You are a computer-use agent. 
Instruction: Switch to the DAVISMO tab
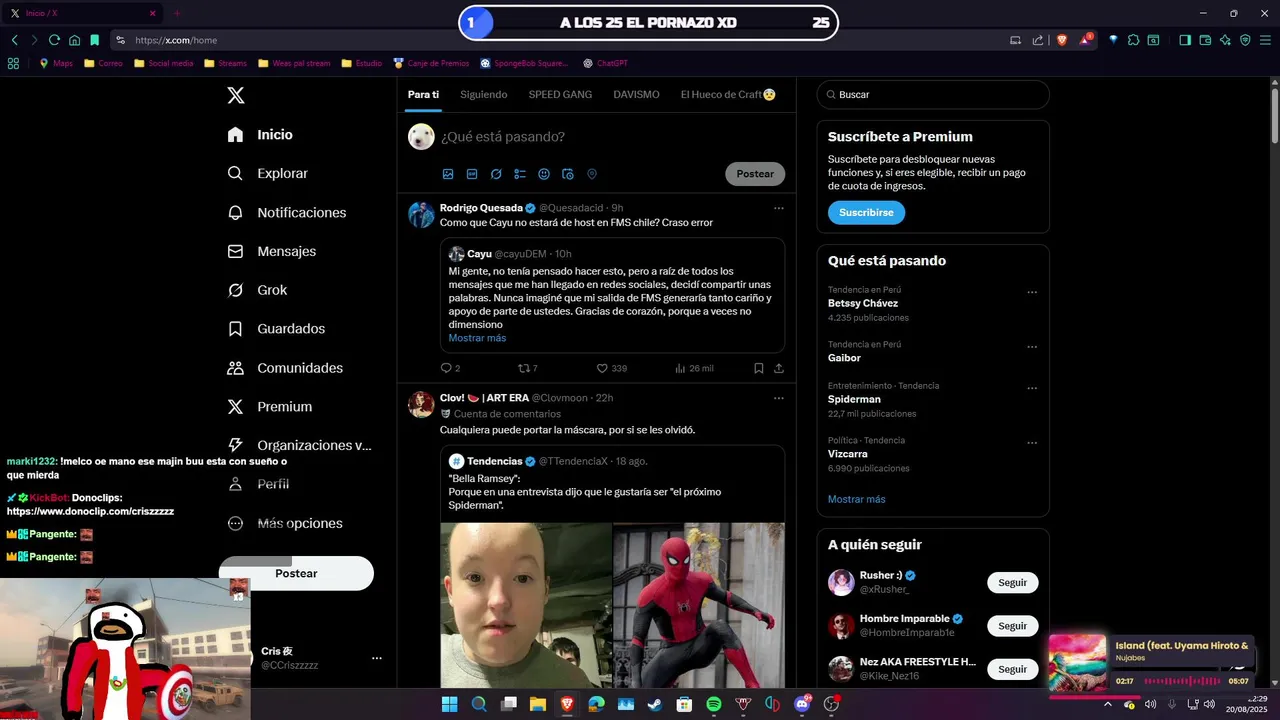(636, 94)
